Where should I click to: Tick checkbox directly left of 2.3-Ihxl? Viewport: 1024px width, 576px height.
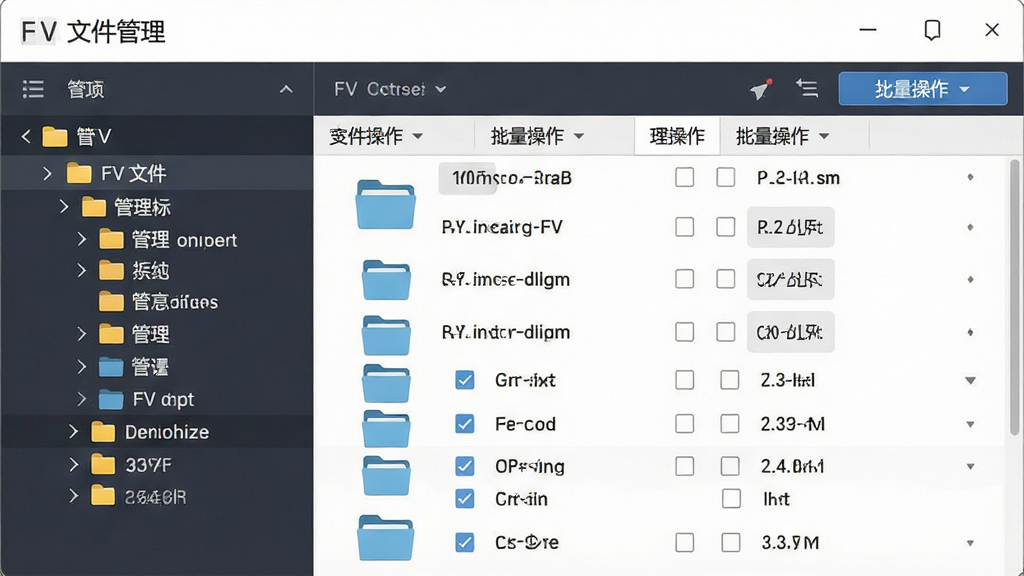pos(729,379)
